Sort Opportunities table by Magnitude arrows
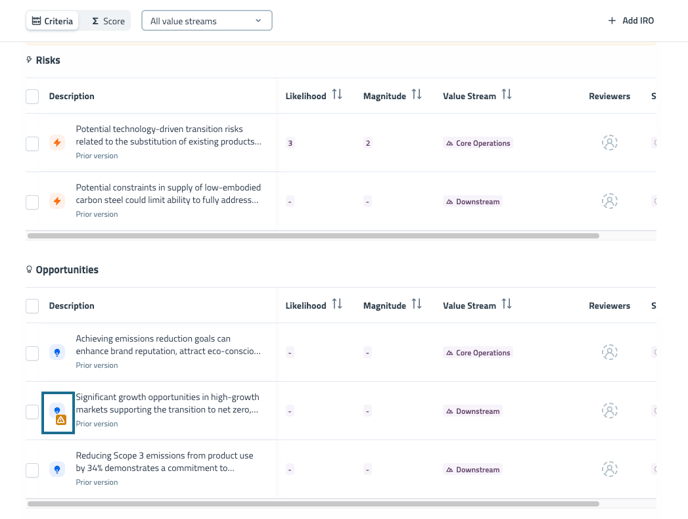 [416, 305]
